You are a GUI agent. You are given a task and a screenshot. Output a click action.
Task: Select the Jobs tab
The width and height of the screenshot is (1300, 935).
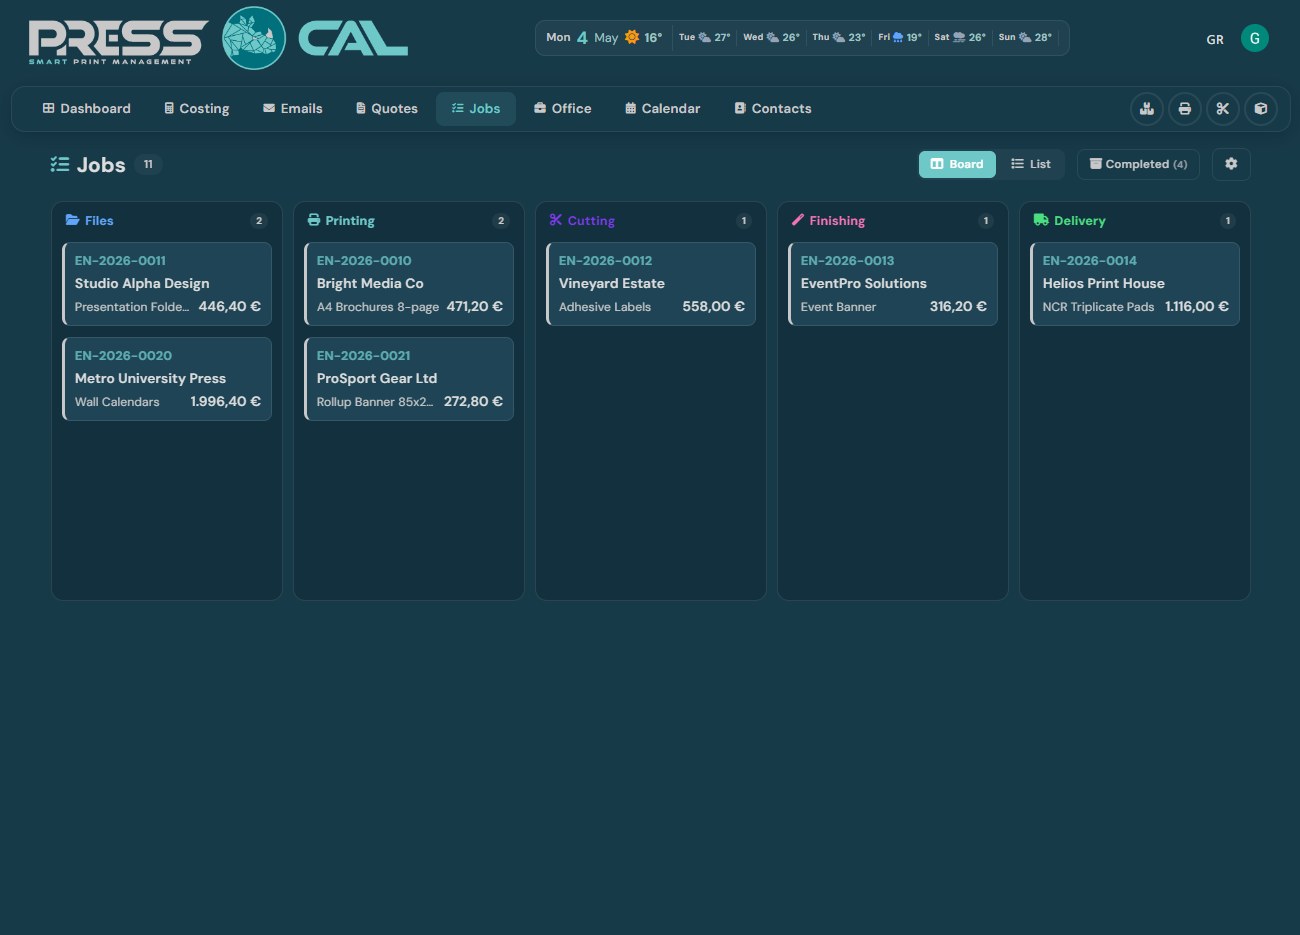[476, 109]
